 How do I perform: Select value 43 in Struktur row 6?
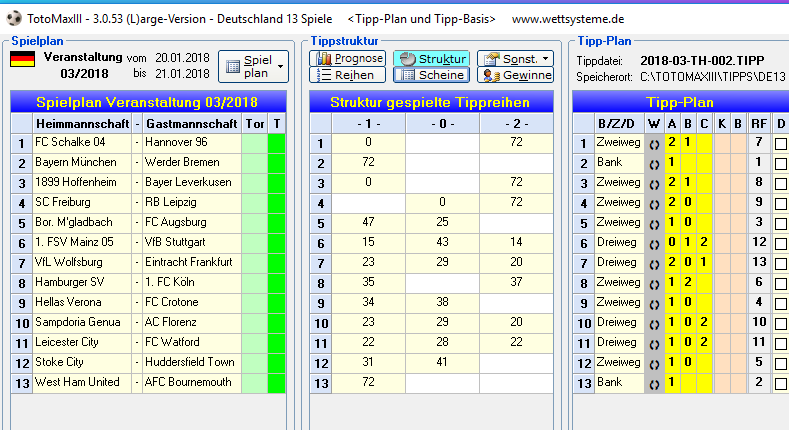[x=442, y=243]
